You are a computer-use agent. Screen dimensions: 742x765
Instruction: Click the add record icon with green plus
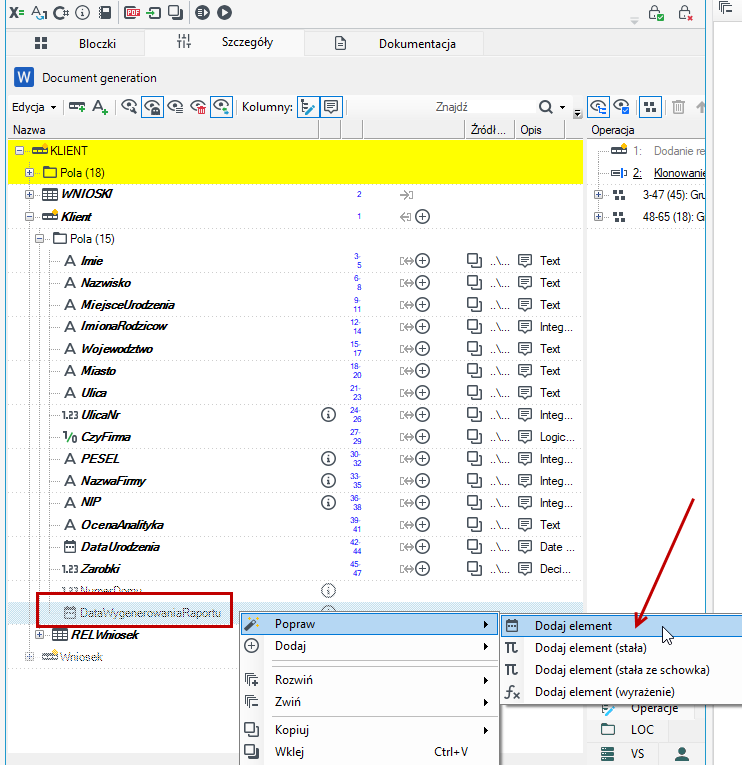pos(77,107)
